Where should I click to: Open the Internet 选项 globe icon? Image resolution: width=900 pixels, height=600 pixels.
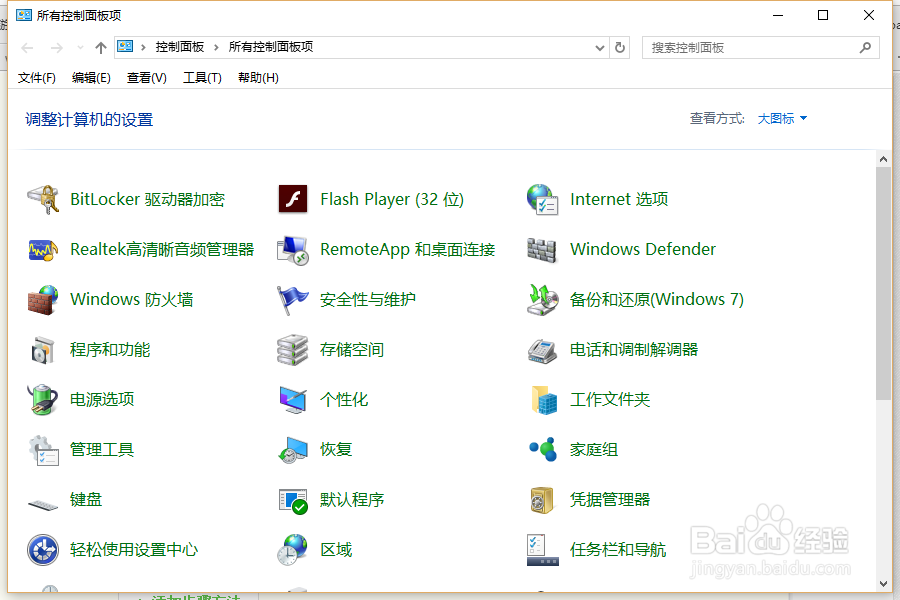[542, 199]
